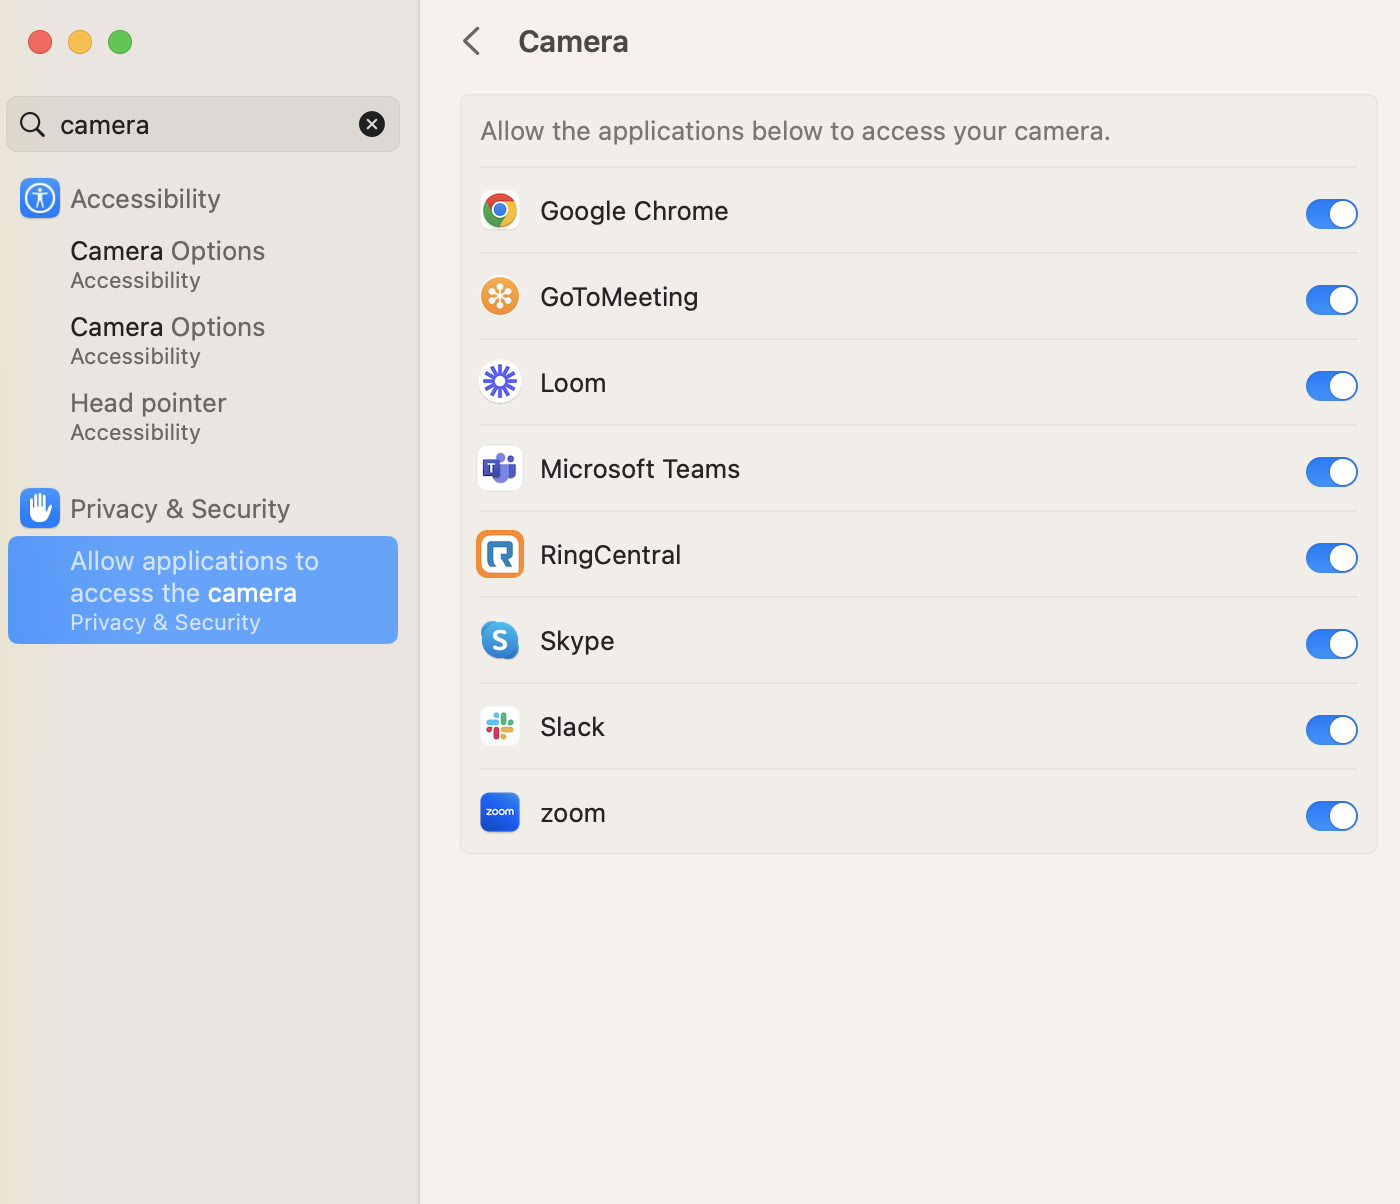The width and height of the screenshot is (1400, 1204).
Task: Click the Slack app icon
Action: tap(500, 726)
